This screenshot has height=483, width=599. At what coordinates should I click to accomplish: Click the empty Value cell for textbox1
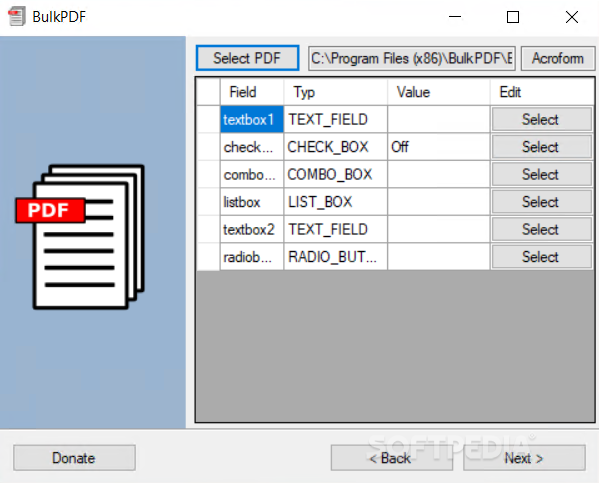(x=439, y=120)
